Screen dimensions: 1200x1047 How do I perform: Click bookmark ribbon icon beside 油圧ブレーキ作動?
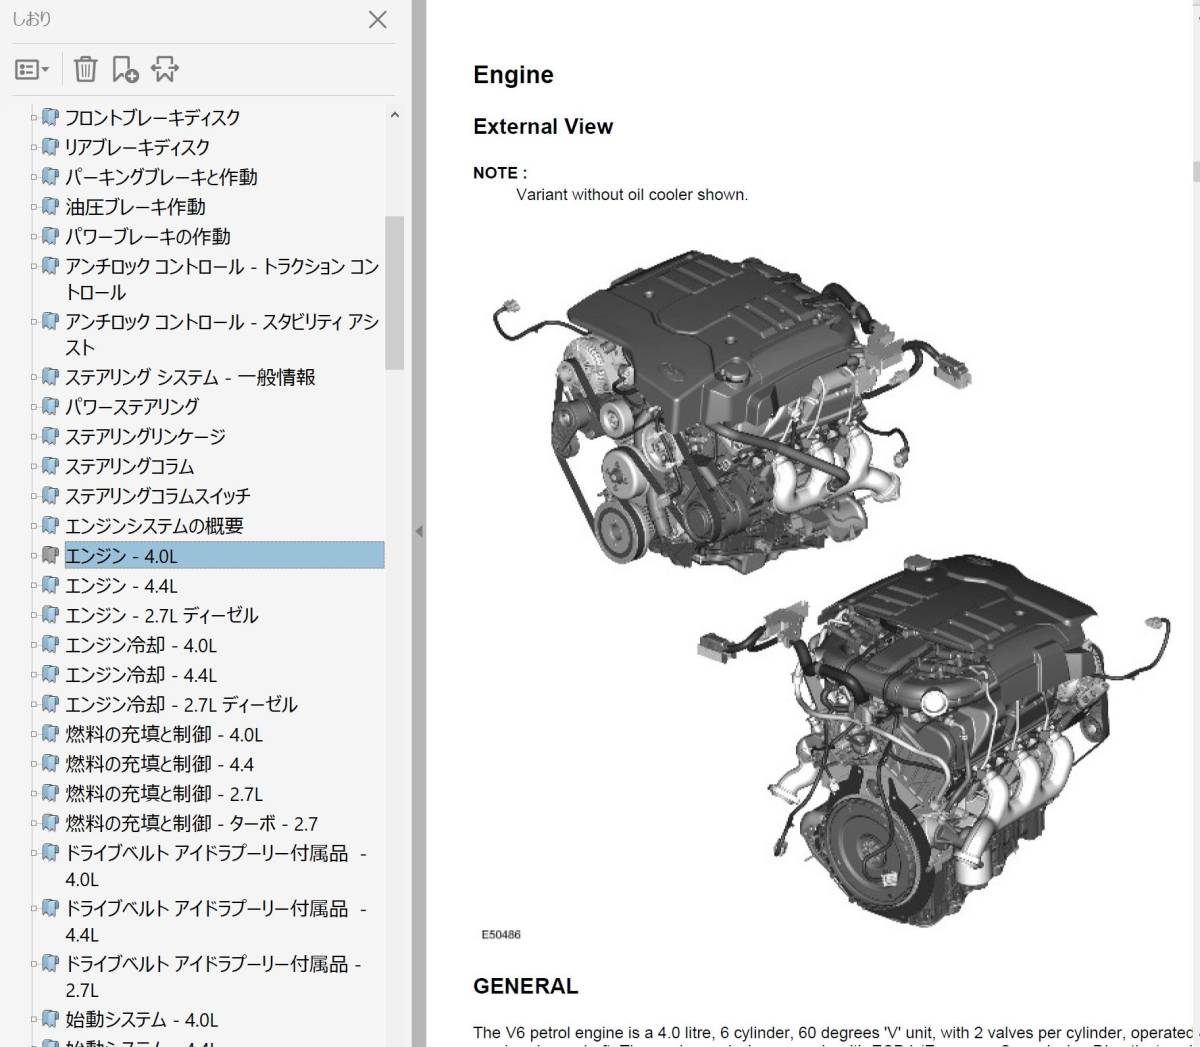click(50, 207)
